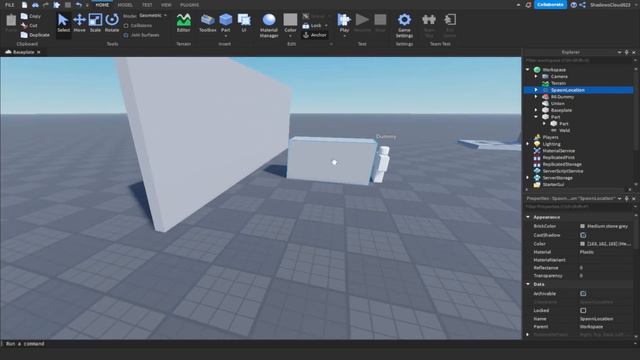Click the Duplicate icon
Viewport: 640px width, 360px height.
pos(24,35)
